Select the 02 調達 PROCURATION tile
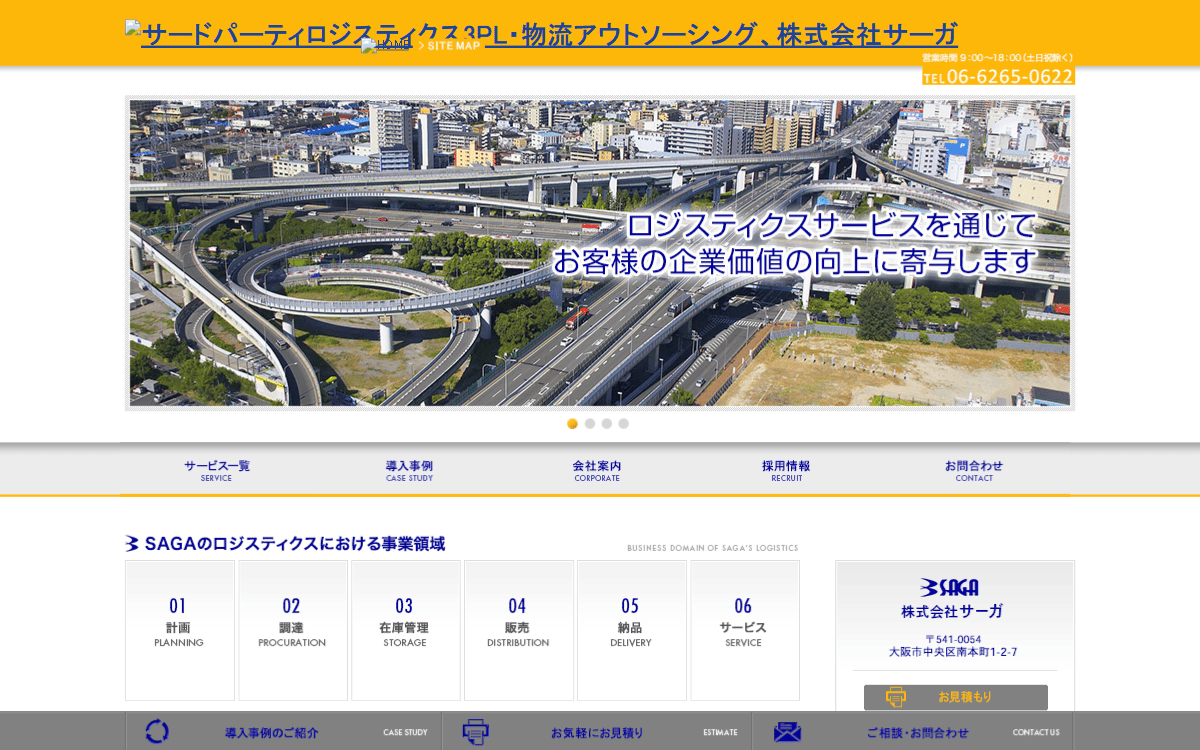Viewport: 1200px width, 750px height. pyautogui.click(x=293, y=630)
